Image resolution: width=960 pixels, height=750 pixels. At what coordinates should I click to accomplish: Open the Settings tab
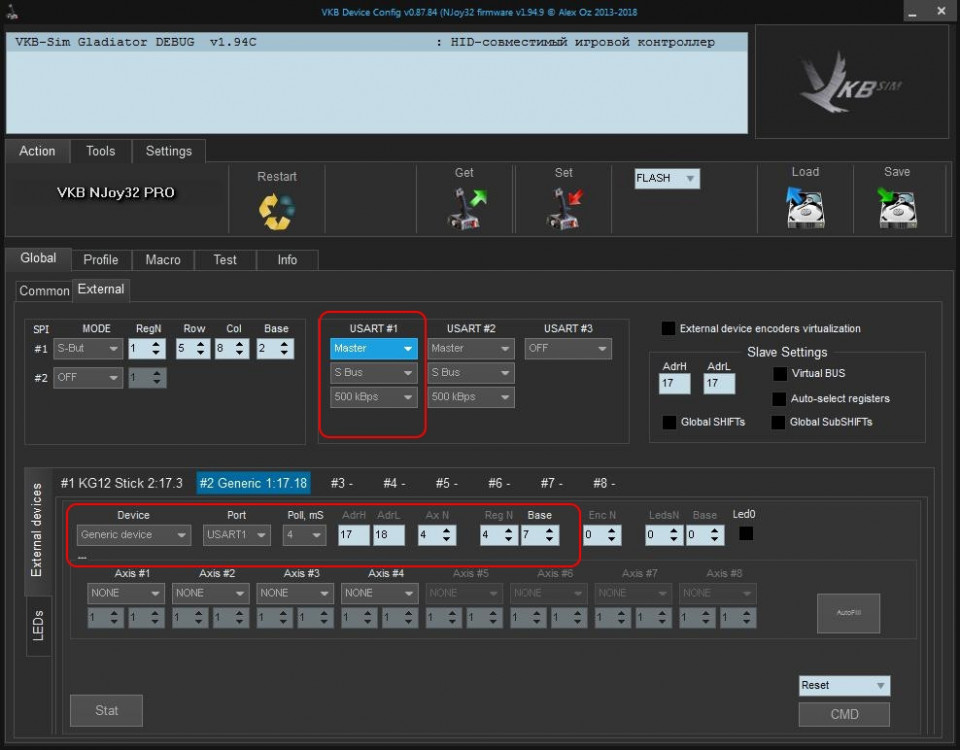point(168,151)
